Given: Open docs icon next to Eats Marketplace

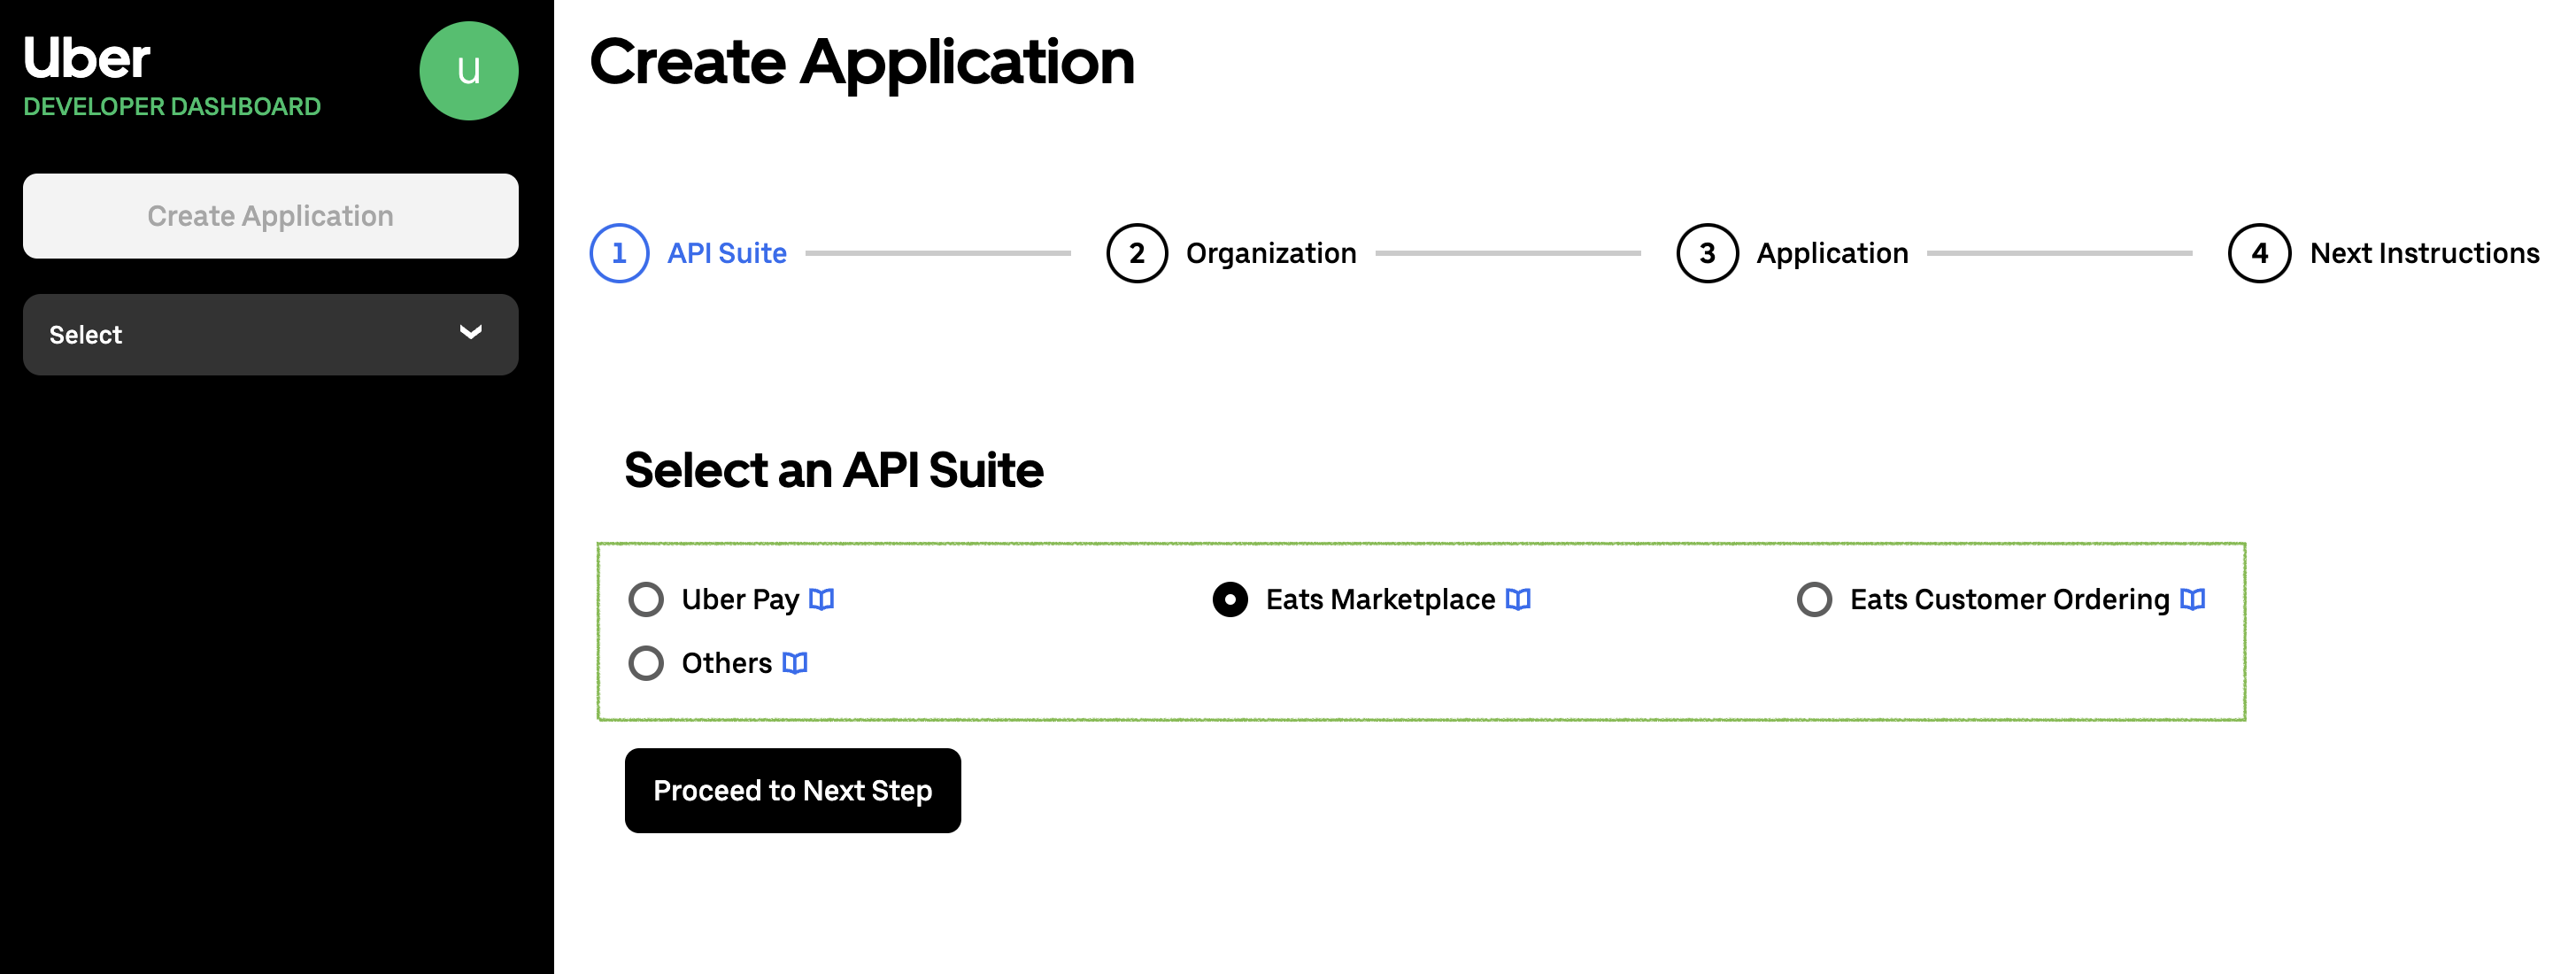Looking at the screenshot, I should pyautogui.click(x=1517, y=599).
